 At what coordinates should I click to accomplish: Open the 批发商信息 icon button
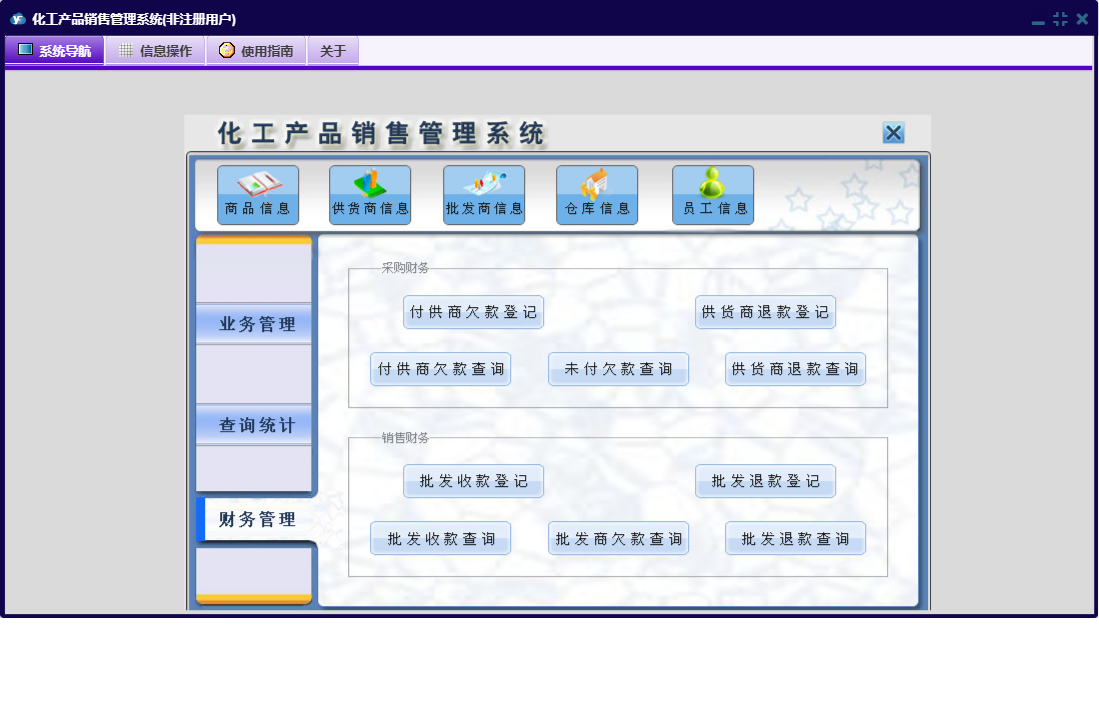click(484, 195)
